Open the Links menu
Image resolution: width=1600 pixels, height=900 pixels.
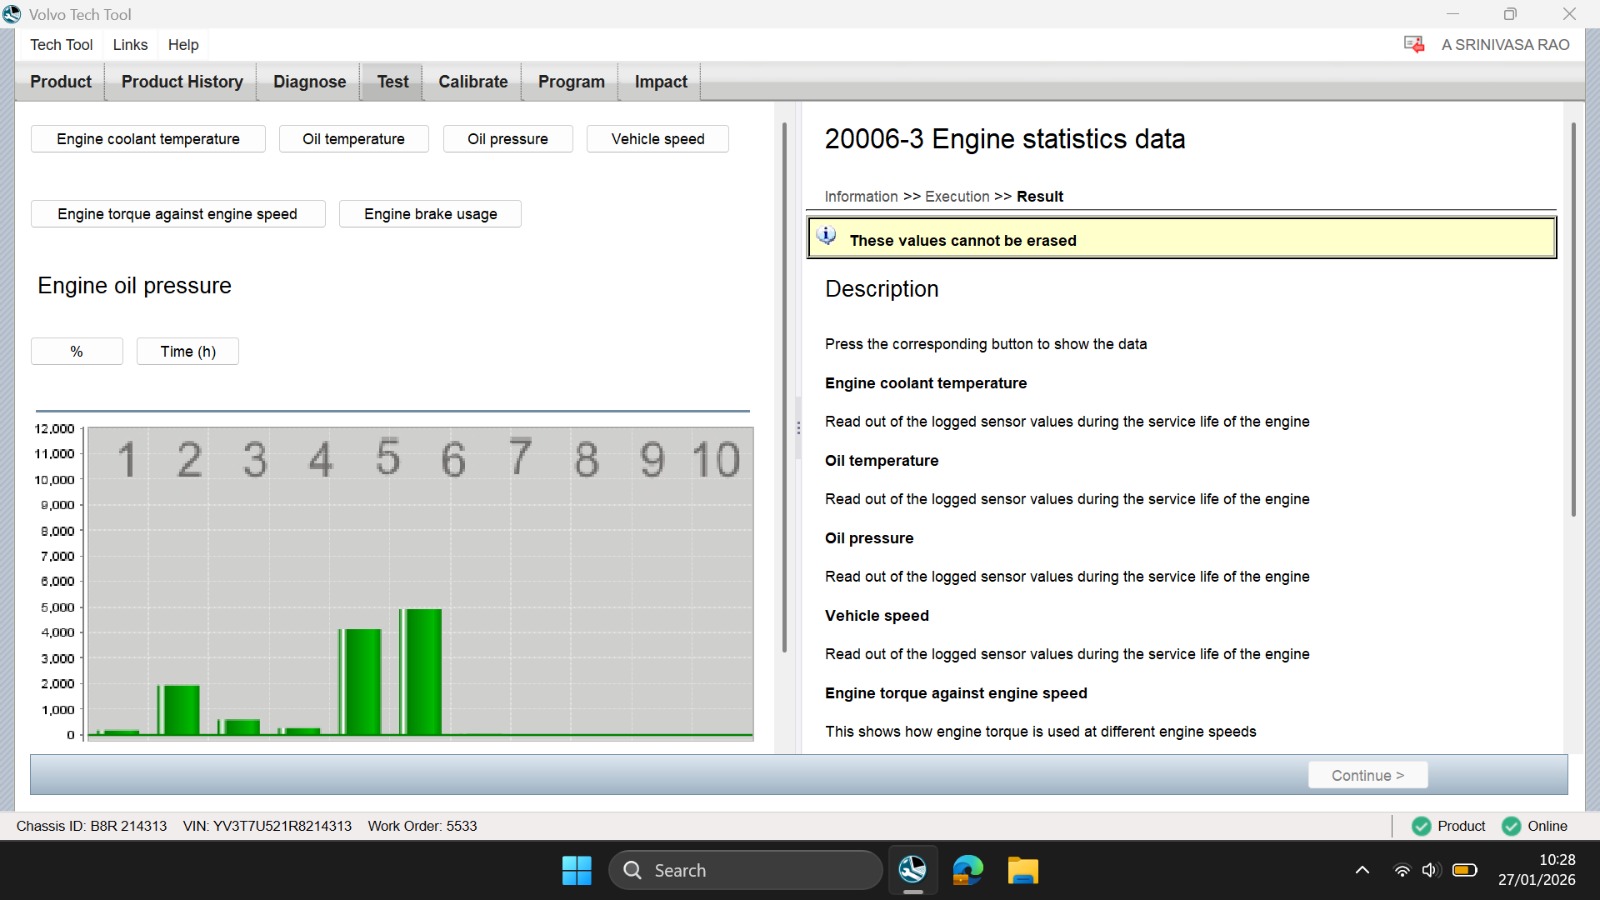130,44
